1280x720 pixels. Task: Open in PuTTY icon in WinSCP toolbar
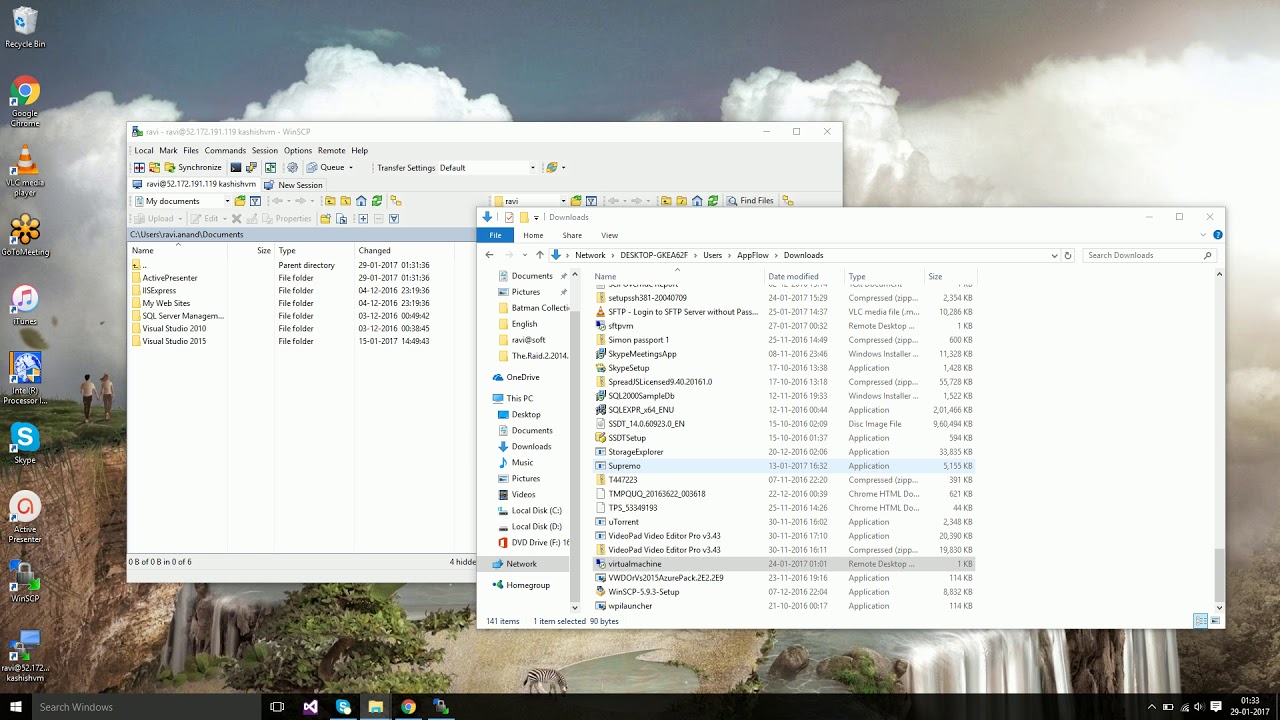click(x=251, y=167)
